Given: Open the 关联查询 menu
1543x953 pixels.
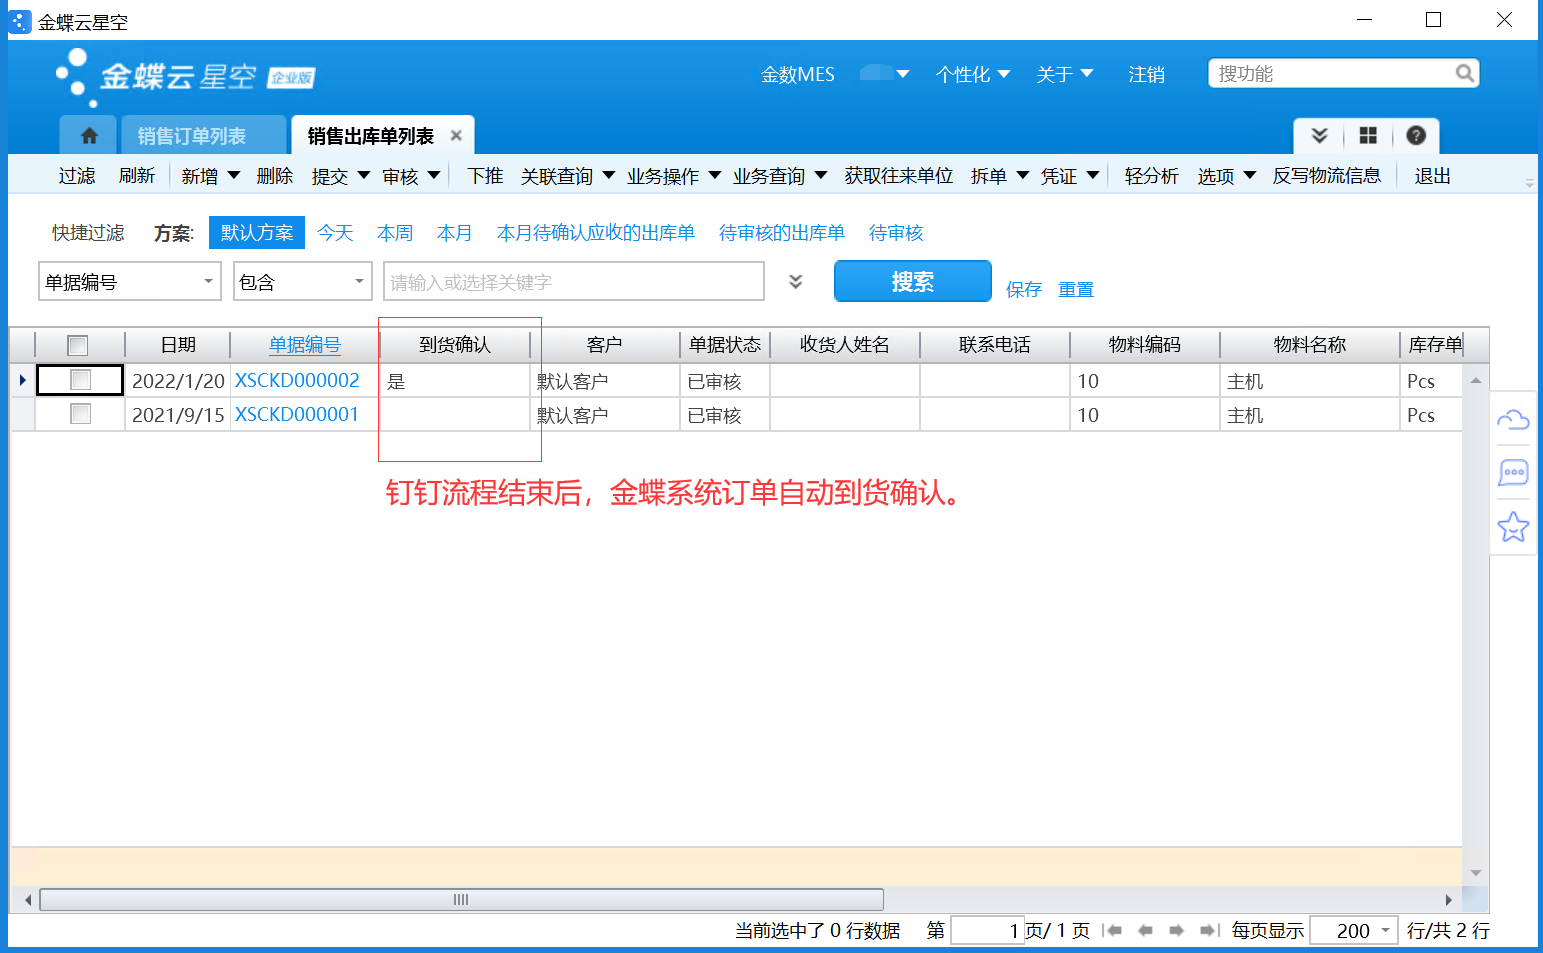Looking at the screenshot, I should click(x=567, y=176).
